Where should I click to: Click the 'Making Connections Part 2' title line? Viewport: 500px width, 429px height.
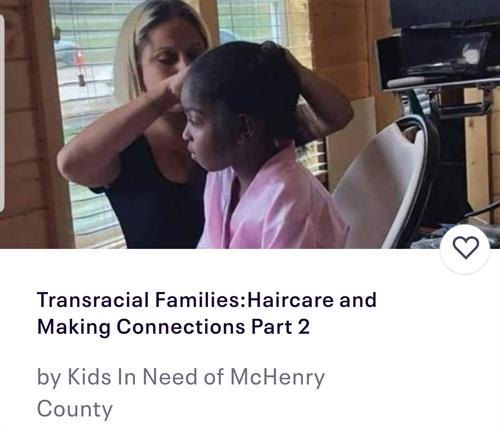173,326
